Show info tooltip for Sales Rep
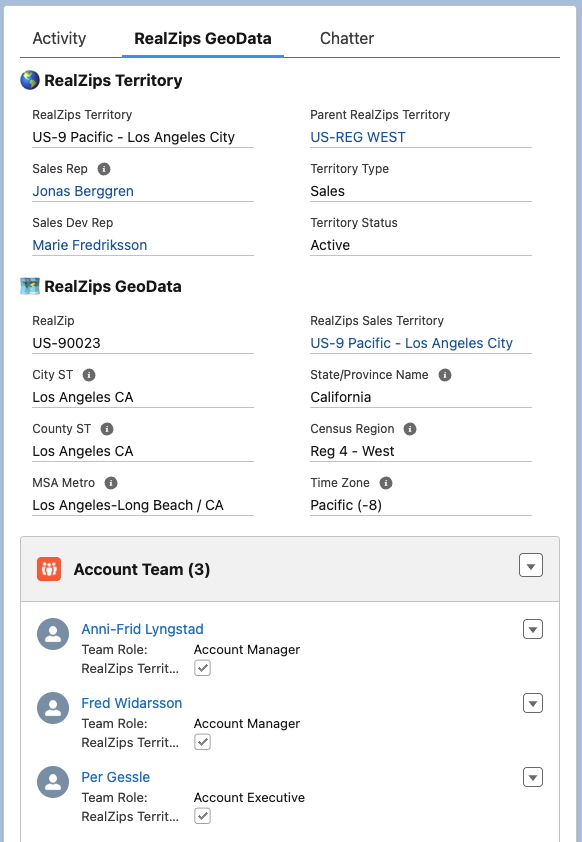582x842 pixels. click(104, 169)
